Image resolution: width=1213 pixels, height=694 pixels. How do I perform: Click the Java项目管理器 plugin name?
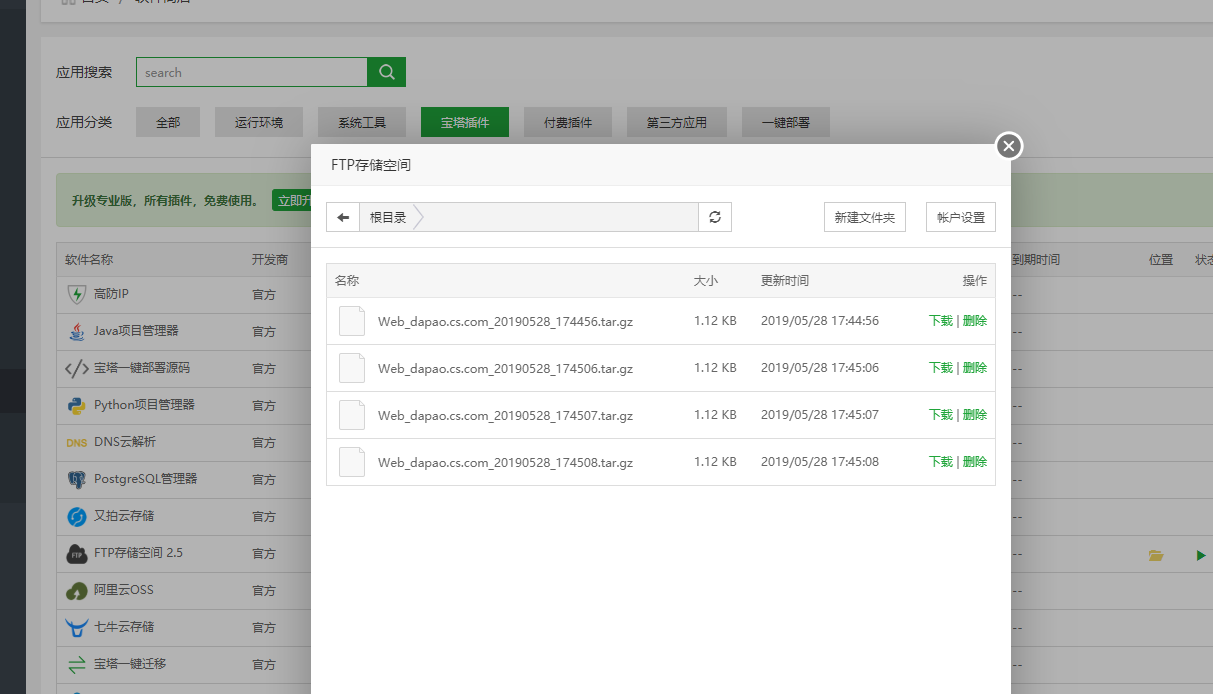tap(136, 331)
